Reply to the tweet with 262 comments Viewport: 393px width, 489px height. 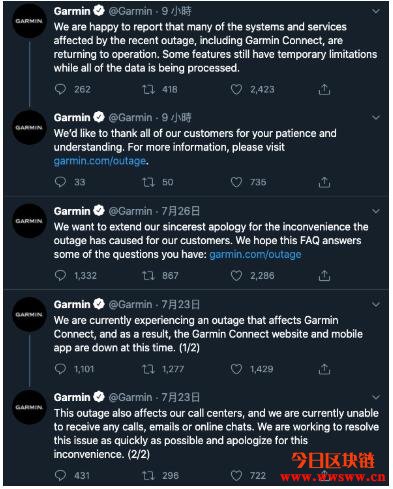[x=60, y=89]
